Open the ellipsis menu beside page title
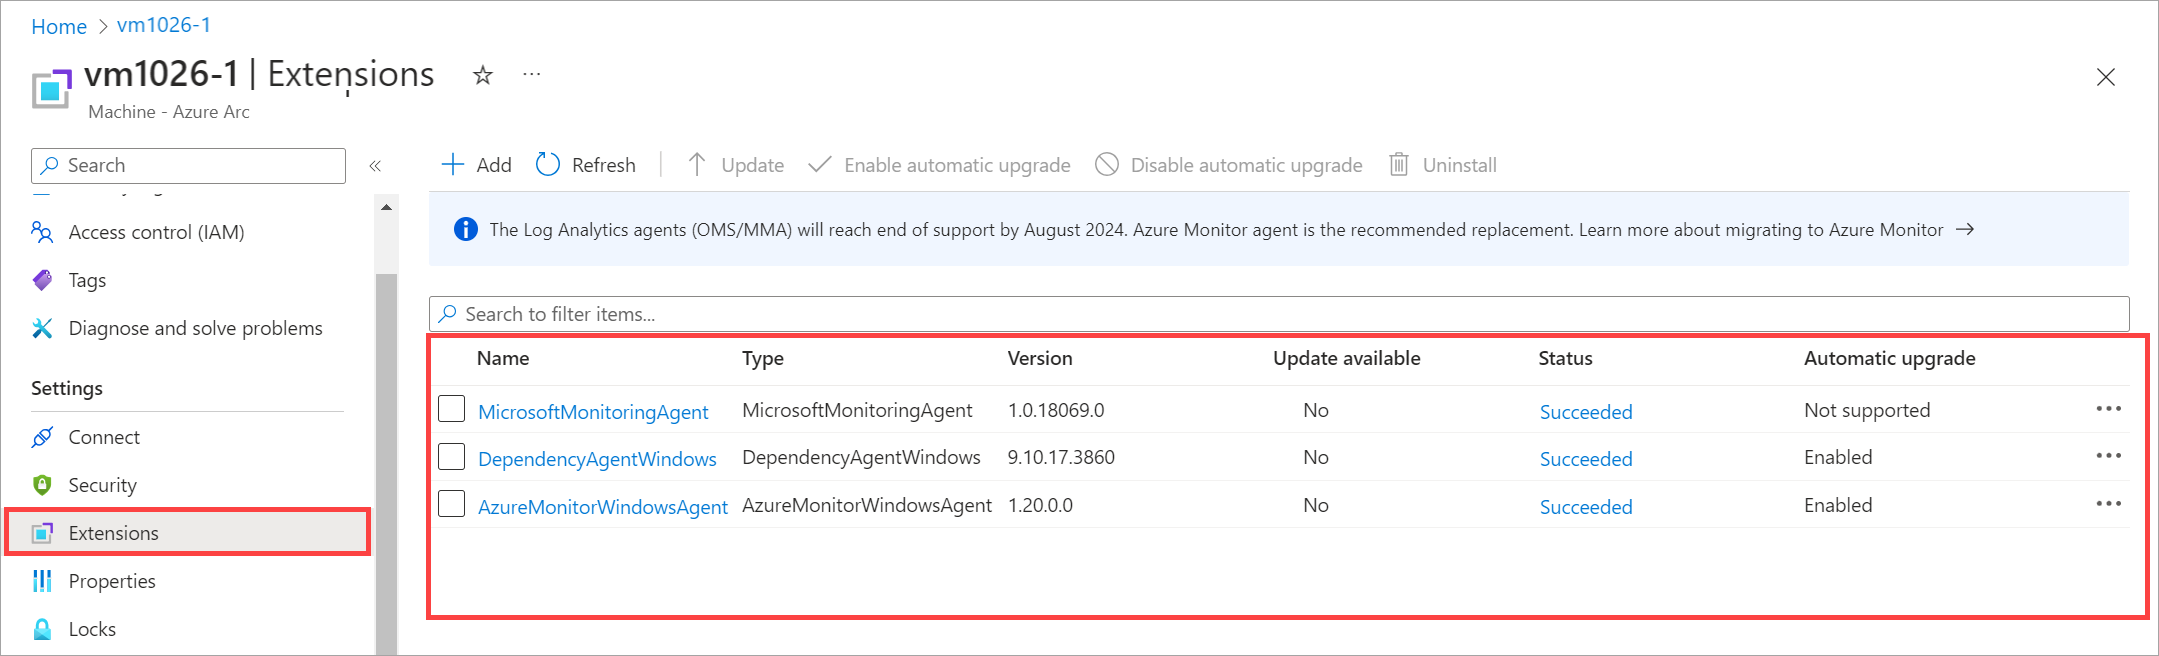The width and height of the screenshot is (2159, 656). tap(532, 75)
